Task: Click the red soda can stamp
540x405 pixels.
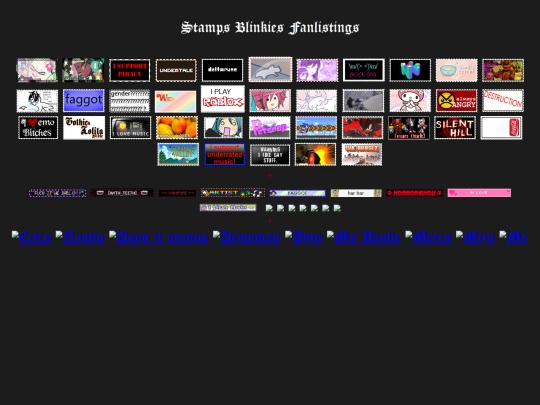Action: pyautogui.click(x=501, y=128)
